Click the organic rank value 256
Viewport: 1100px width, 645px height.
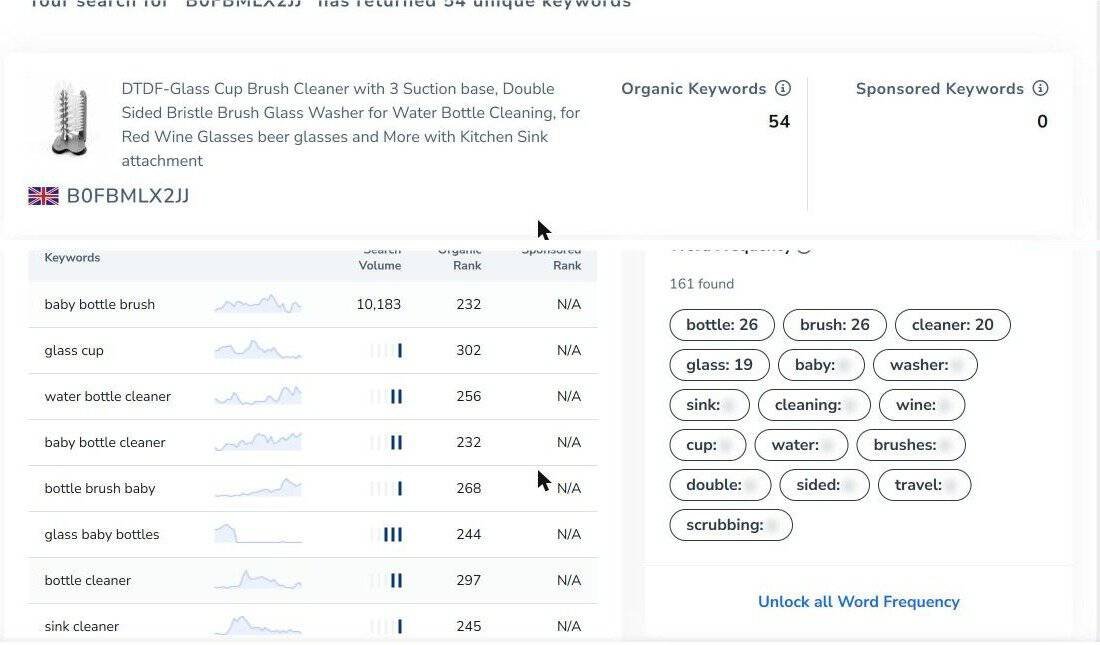click(x=469, y=397)
